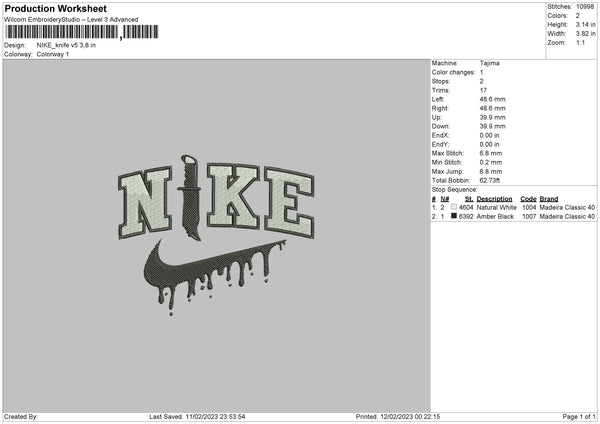Click the Description column header
The height and width of the screenshot is (424, 600).
494,199
